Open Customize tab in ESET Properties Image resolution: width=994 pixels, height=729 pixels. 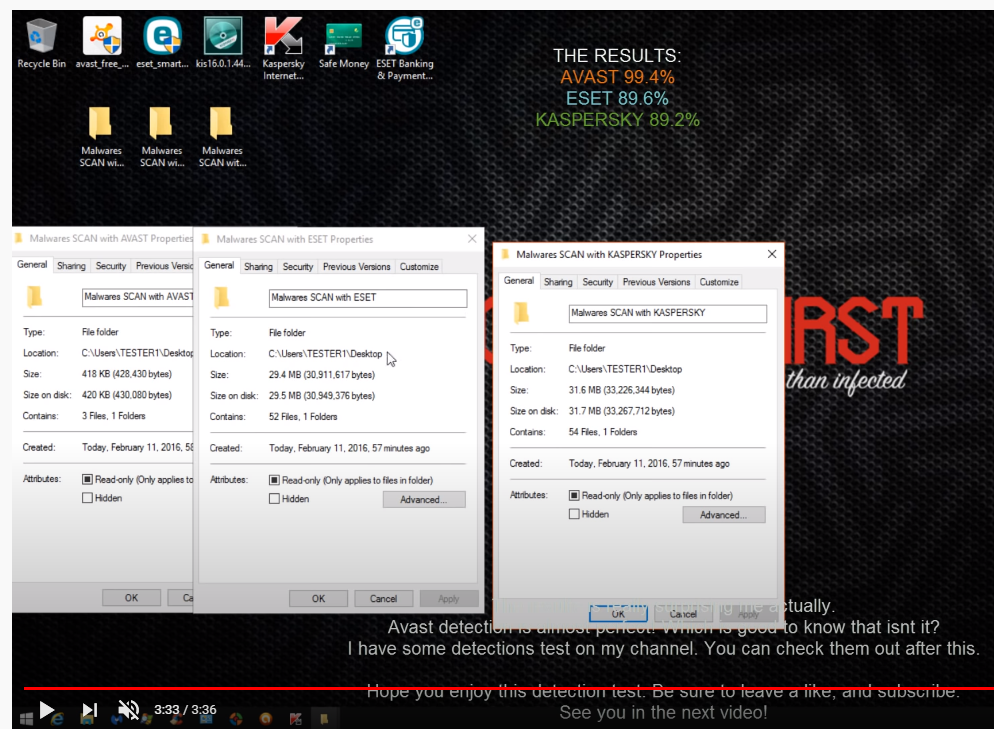pyautogui.click(x=419, y=267)
